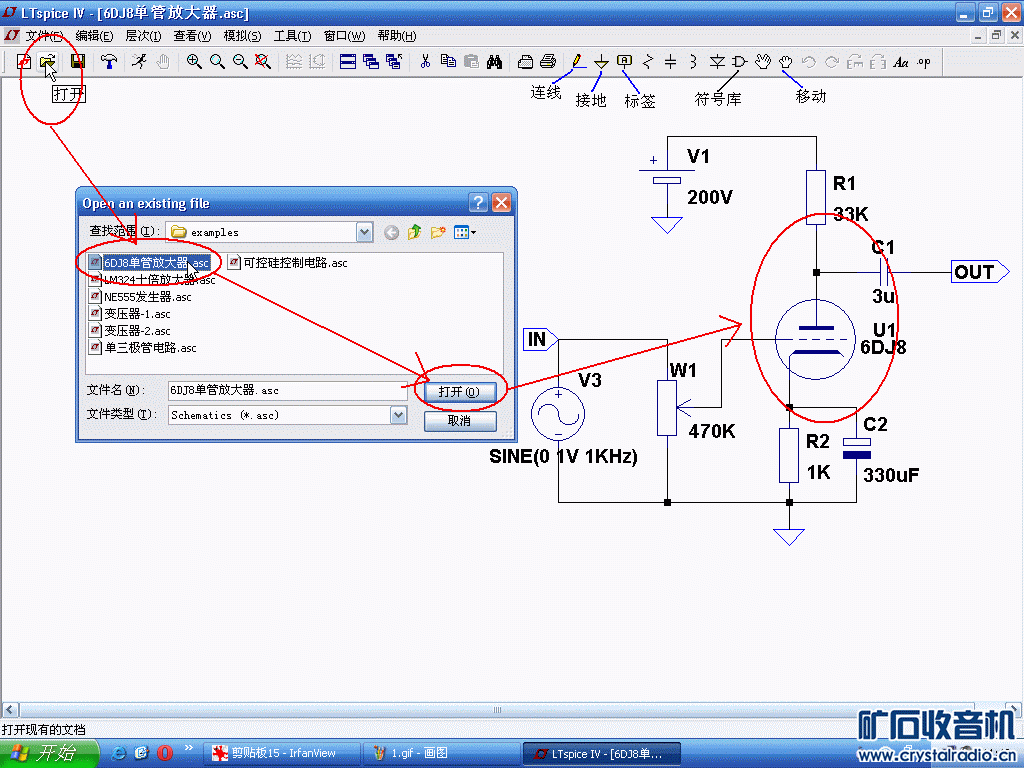Click the Text 'Aa' tool icon
This screenshot has height=768, width=1024.
point(901,61)
